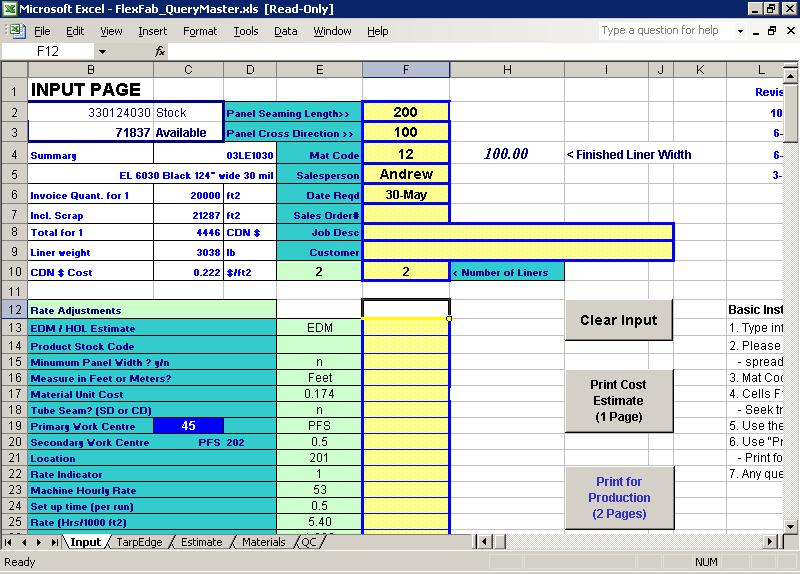This screenshot has height=574, width=800.
Task: Click the empty Sales Order# input cell
Action: [406, 215]
